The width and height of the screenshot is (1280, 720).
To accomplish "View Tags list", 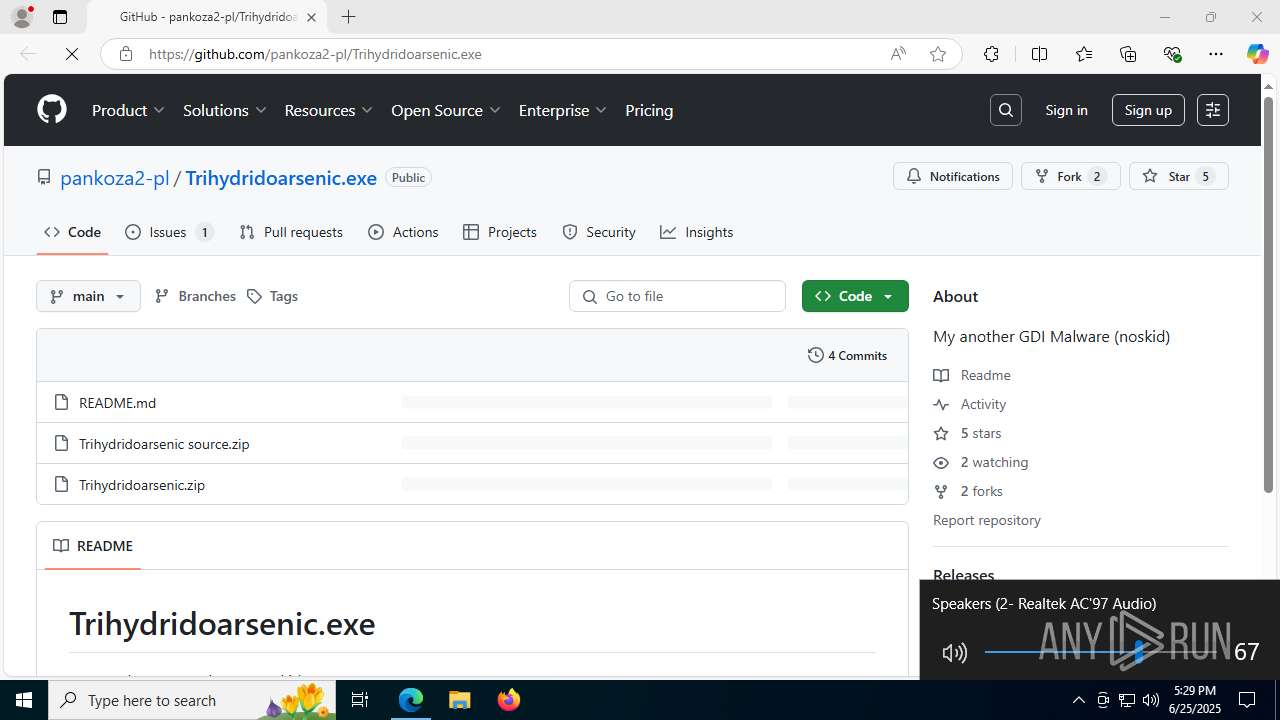I will coord(272,296).
